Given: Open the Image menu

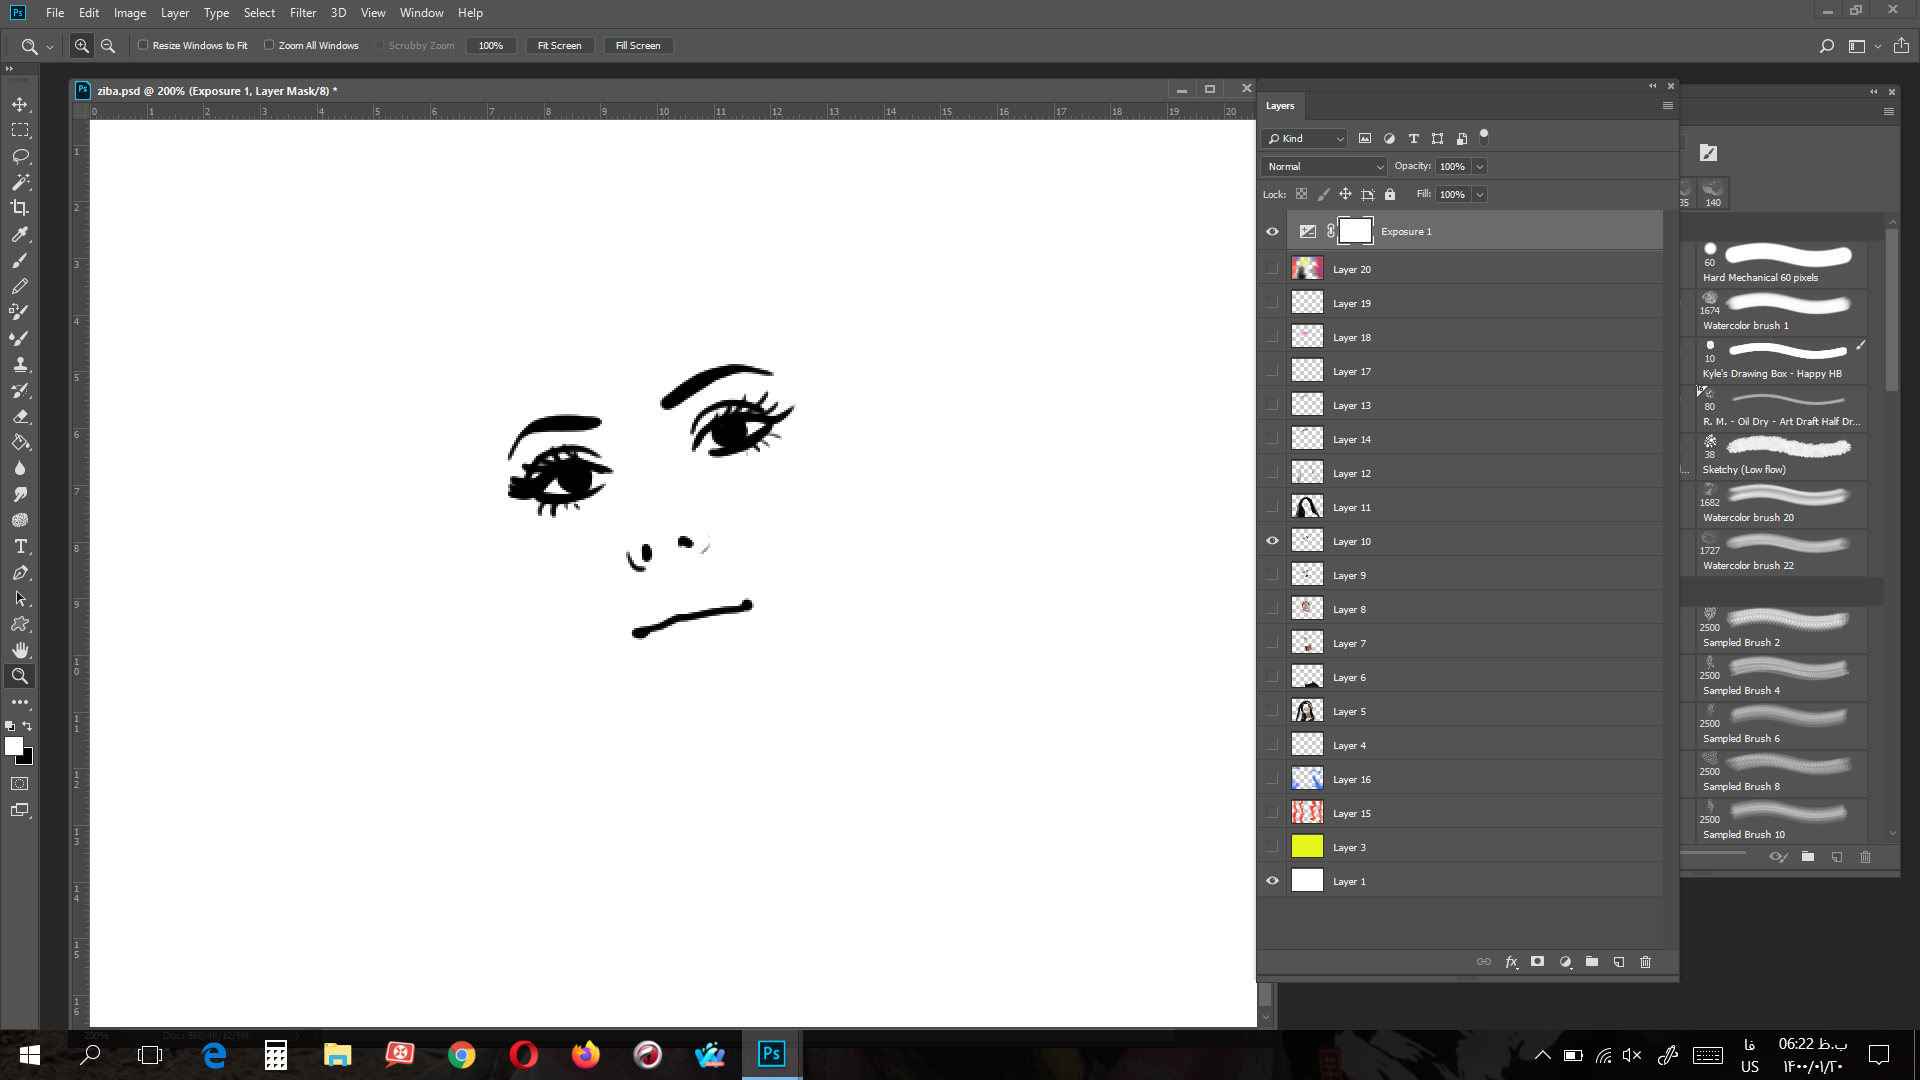Looking at the screenshot, I should click(130, 13).
